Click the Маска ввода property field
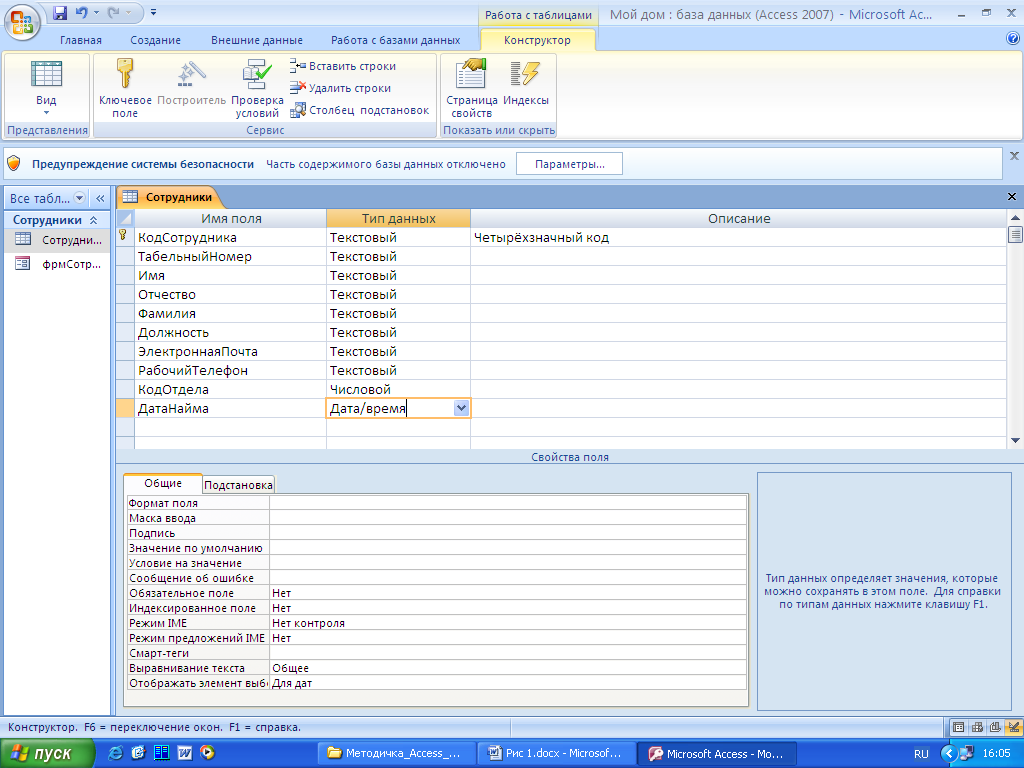This screenshot has height=768, width=1024. [x=507, y=518]
